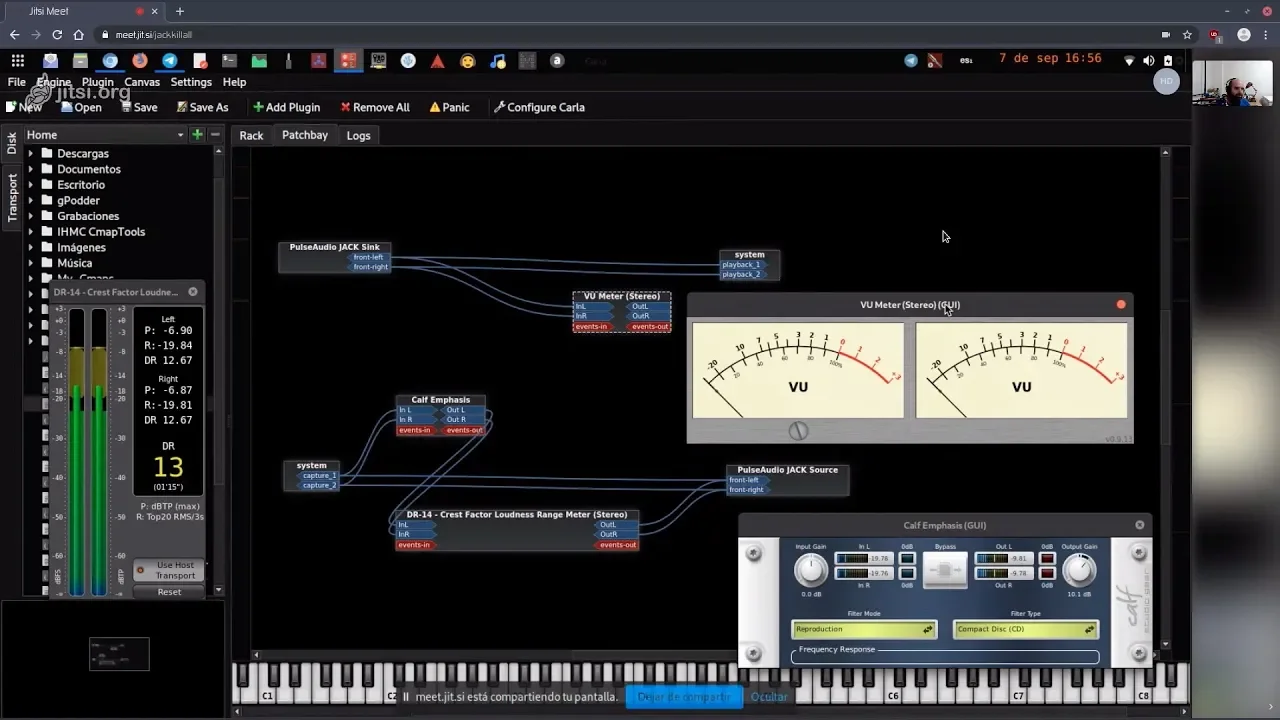1280x720 pixels.
Task: Open a project with the Open toolbar button
Action: (x=81, y=107)
